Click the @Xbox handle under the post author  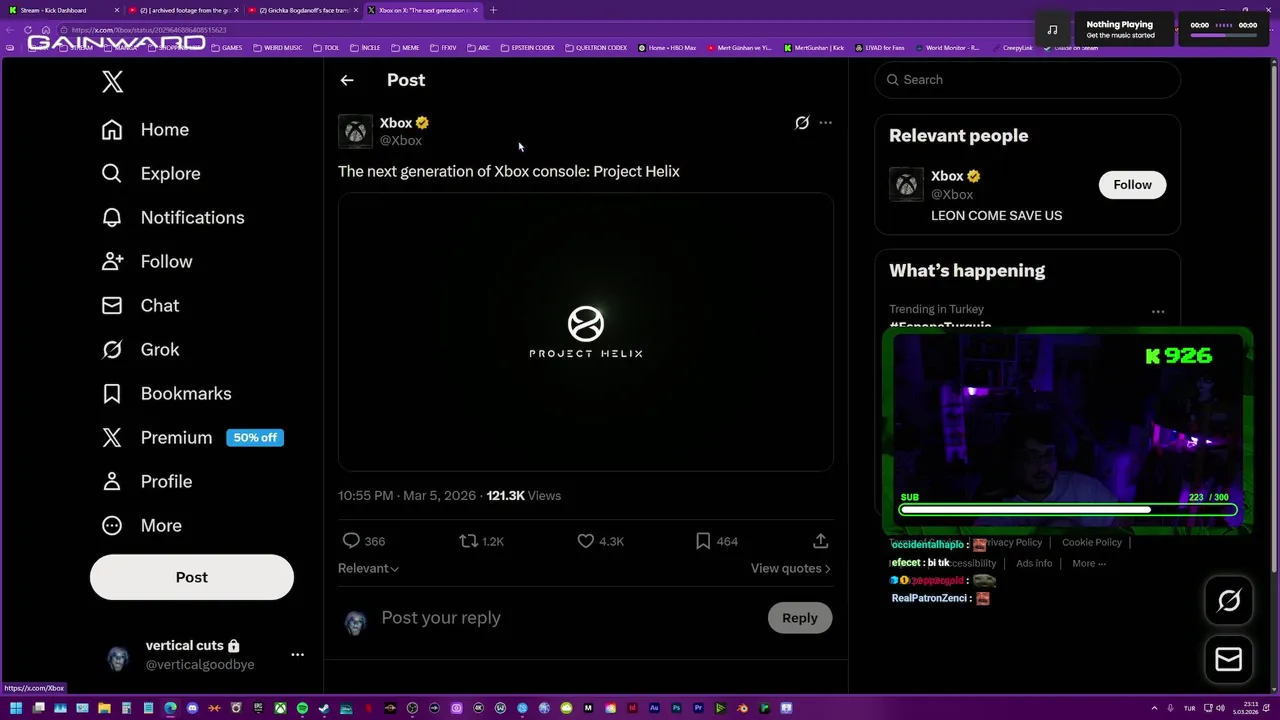[x=401, y=141]
